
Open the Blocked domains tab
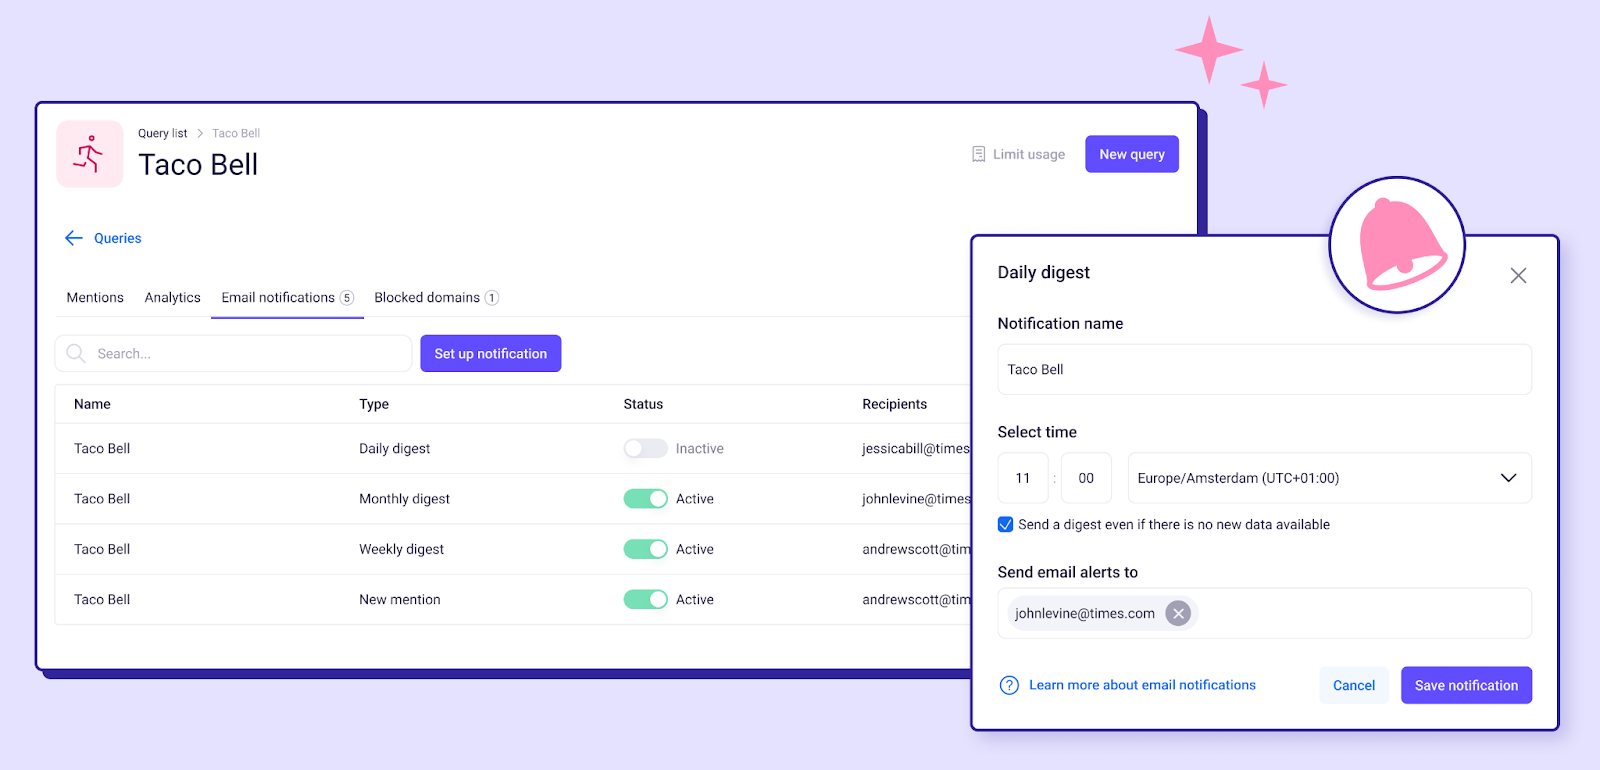[x=436, y=297]
